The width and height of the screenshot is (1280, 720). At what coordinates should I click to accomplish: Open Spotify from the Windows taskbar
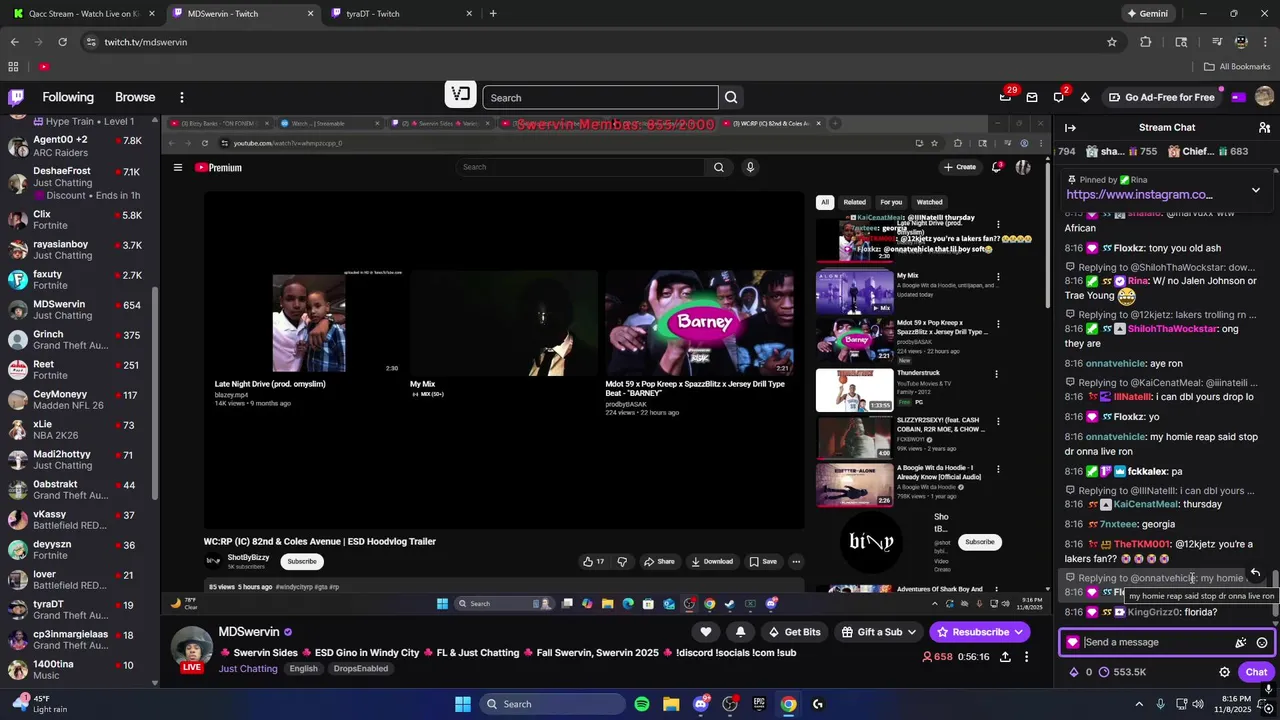(642, 704)
